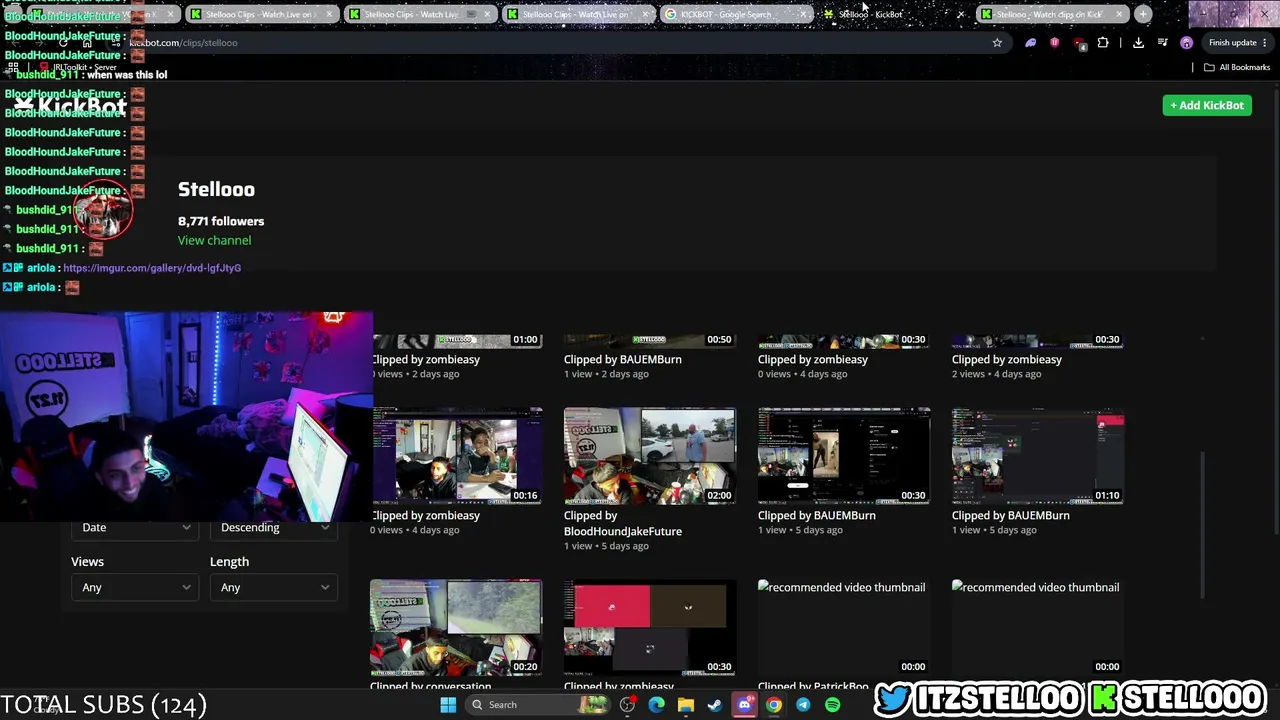This screenshot has height=720, width=1280.
Task: Click the browser Home button
Action: (x=87, y=43)
